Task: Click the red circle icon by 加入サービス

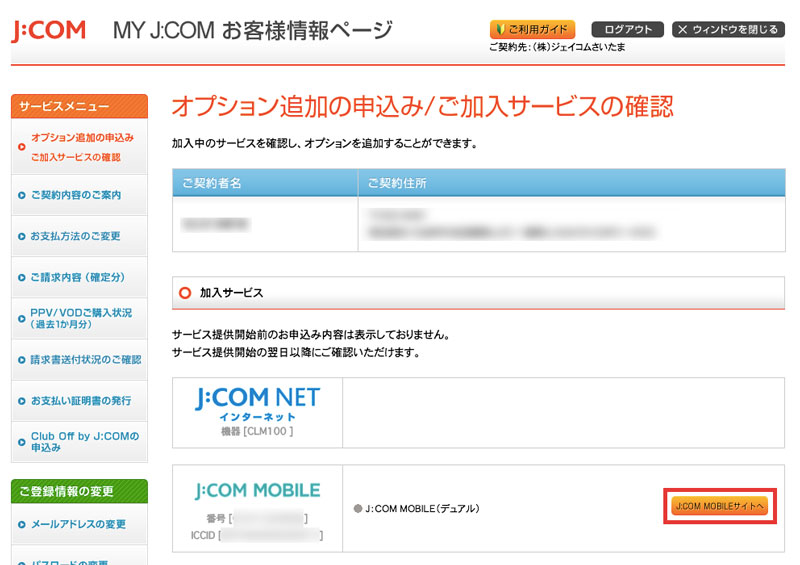Action: (185, 292)
